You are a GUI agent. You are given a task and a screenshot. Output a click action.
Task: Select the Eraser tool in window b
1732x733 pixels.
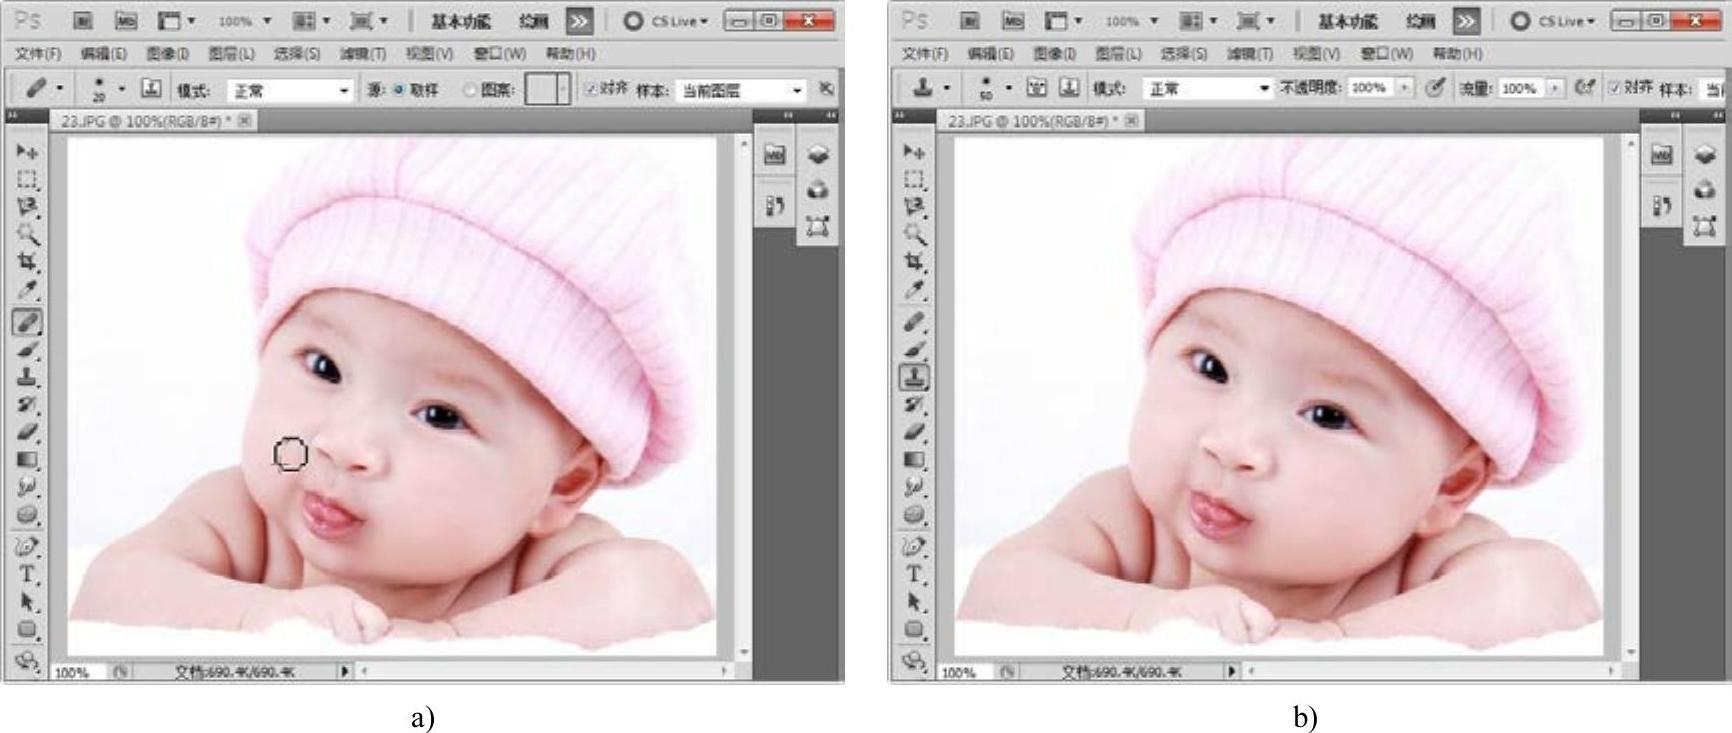click(914, 432)
